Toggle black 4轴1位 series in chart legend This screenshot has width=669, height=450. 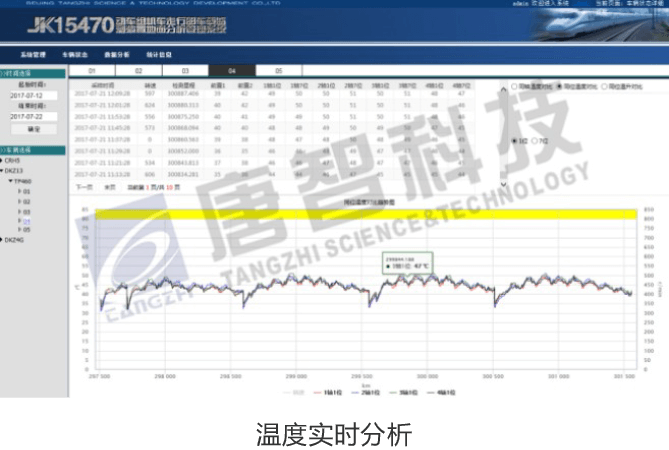[441, 392]
